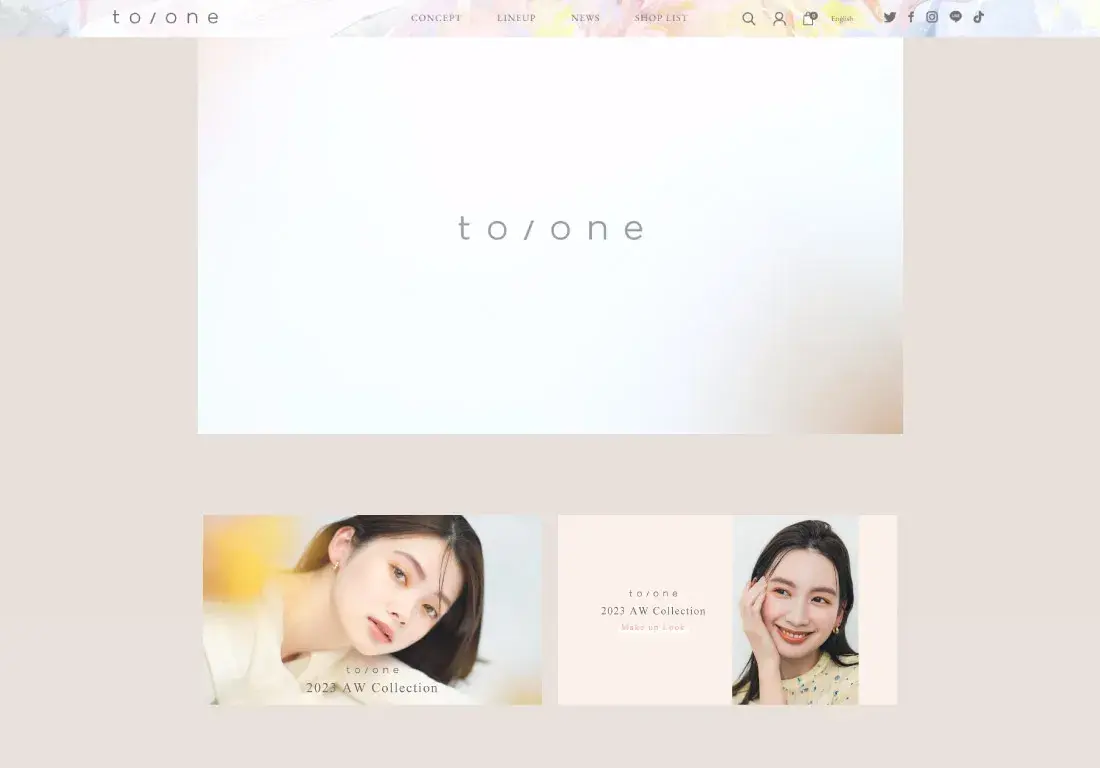
Task: Open the Instagram icon link
Action: (x=932, y=17)
